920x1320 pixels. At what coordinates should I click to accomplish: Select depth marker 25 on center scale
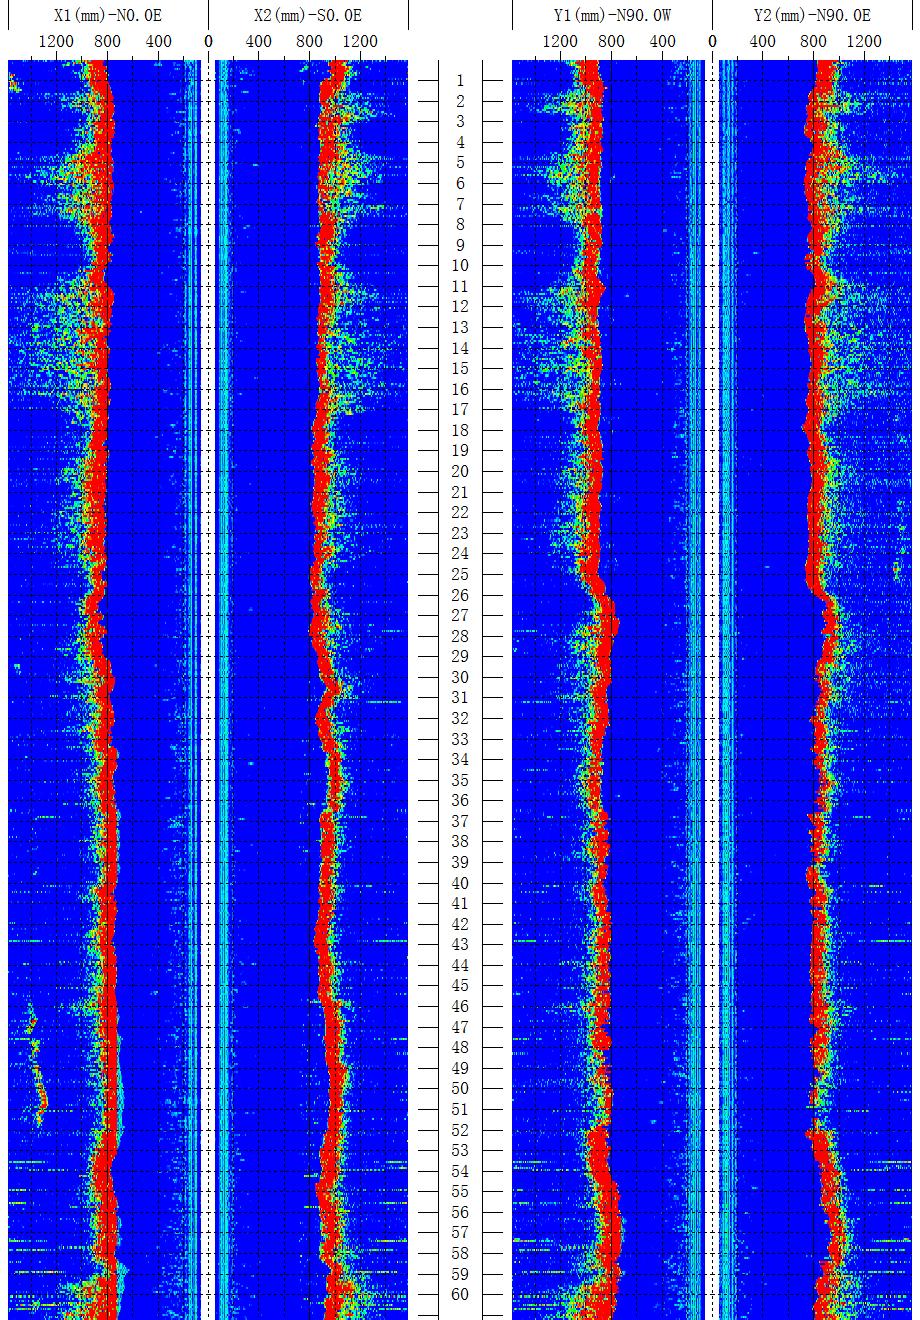coord(460,574)
